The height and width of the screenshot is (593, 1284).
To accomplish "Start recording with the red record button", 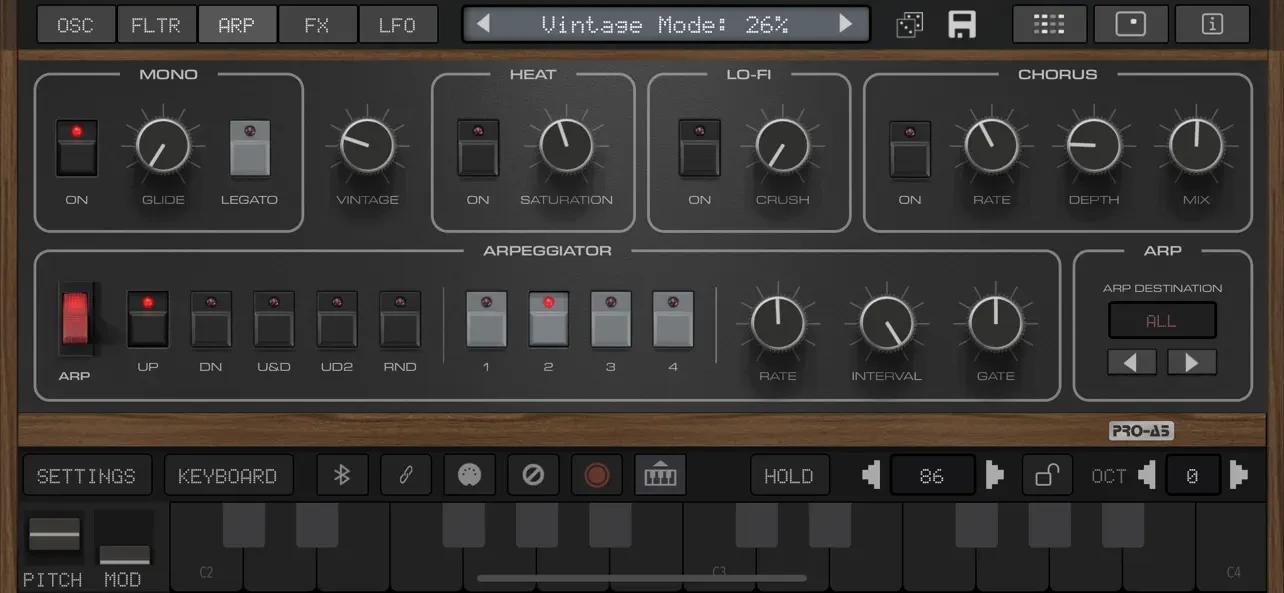I will pyautogui.click(x=597, y=475).
